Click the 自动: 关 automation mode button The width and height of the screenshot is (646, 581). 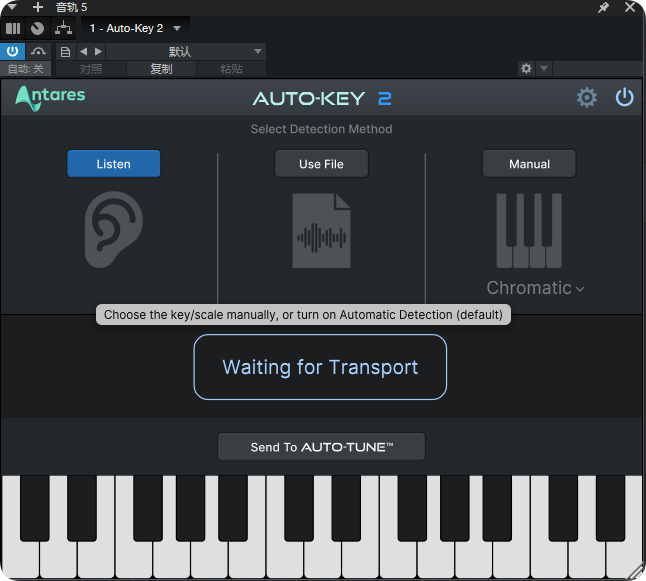point(26,69)
